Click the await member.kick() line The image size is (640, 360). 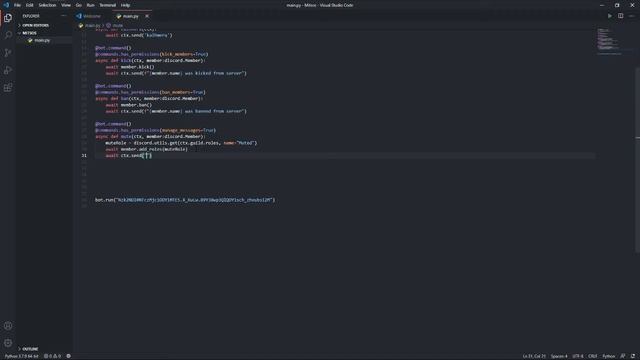[x=130, y=67]
